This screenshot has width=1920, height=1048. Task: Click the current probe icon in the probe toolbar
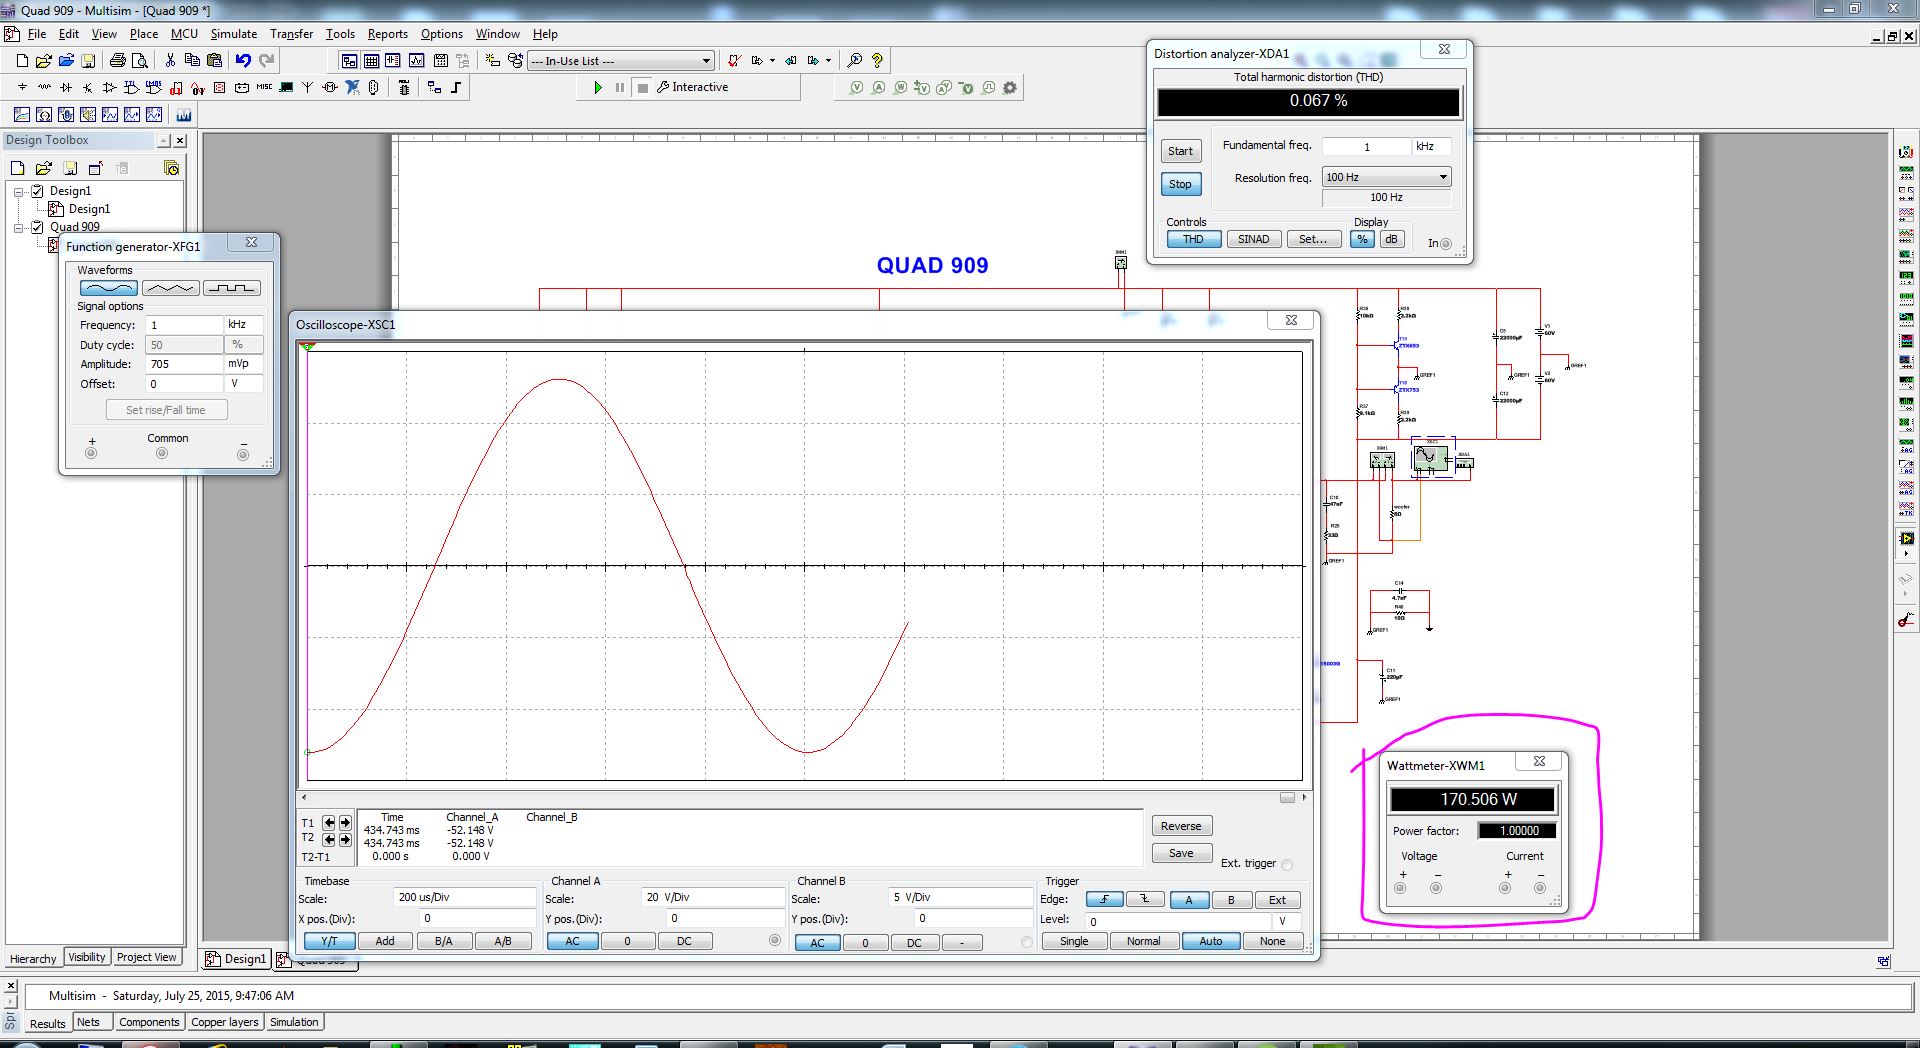click(x=878, y=88)
